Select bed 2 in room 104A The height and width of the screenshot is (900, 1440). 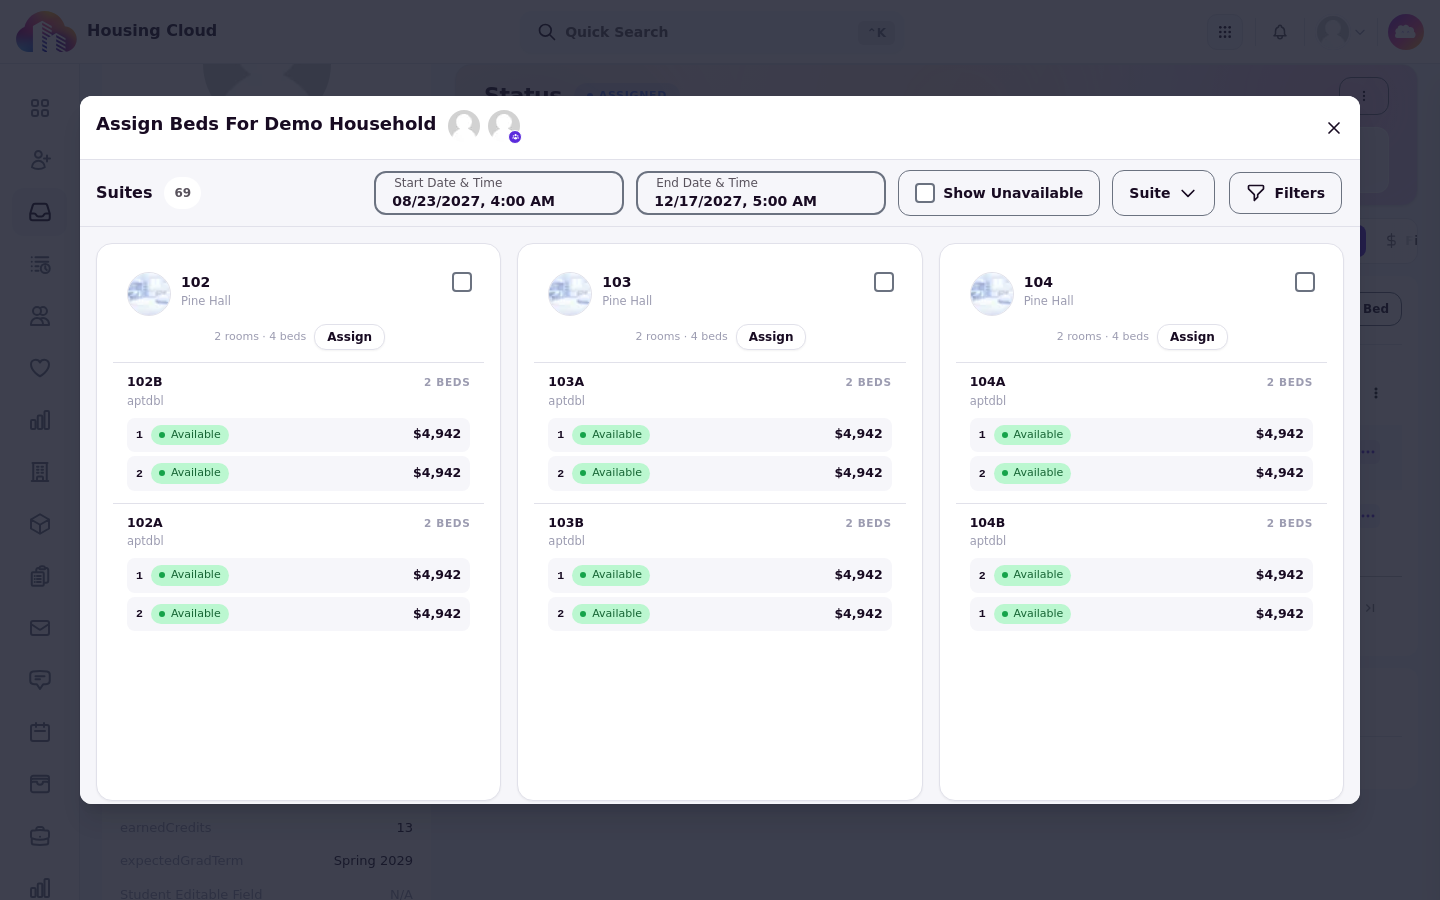coord(1141,473)
